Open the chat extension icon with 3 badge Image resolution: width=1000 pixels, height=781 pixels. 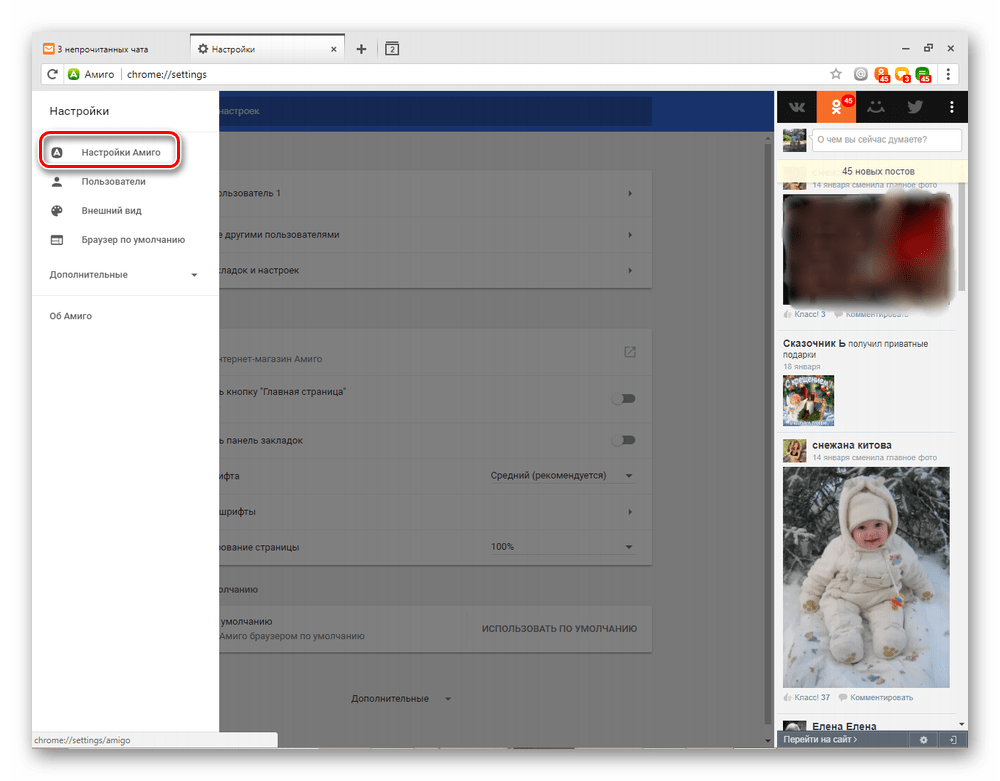903,74
